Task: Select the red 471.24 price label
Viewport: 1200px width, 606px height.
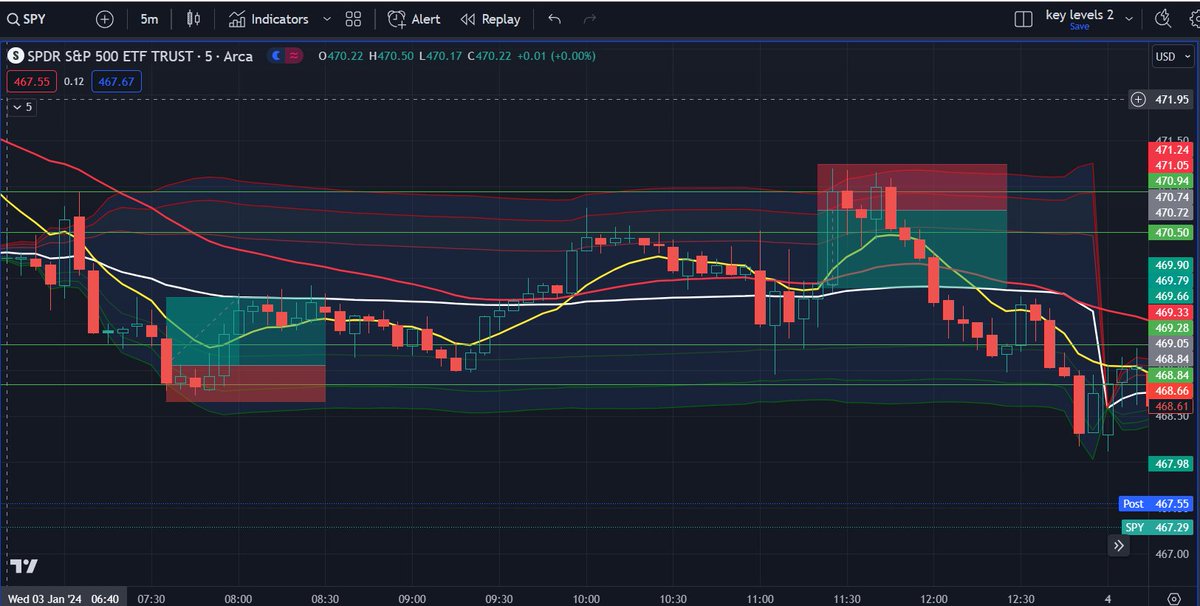Action: coord(1172,149)
